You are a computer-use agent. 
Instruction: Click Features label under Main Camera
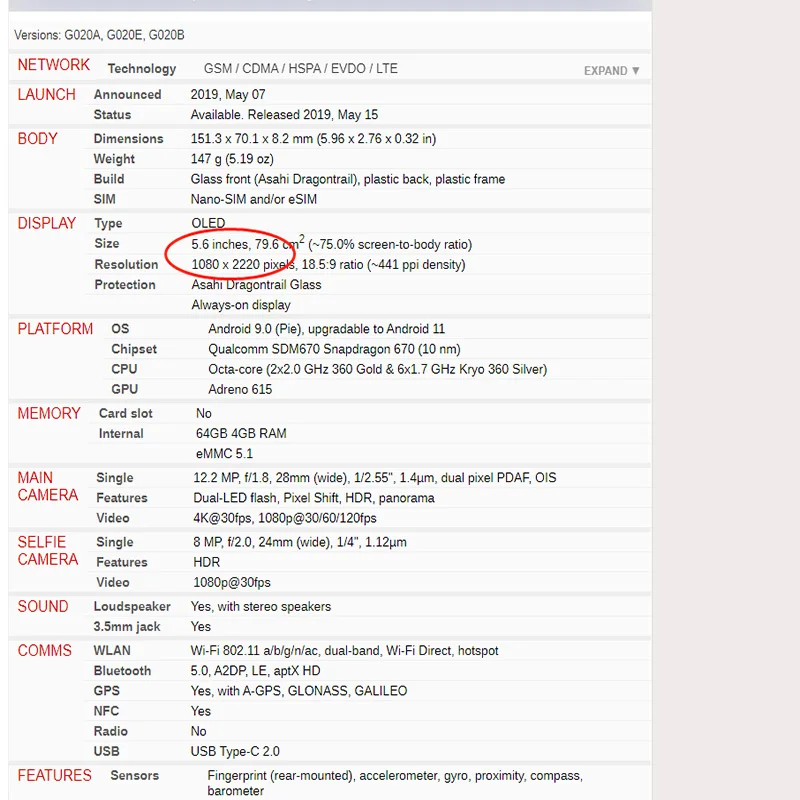[x=122, y=498]
